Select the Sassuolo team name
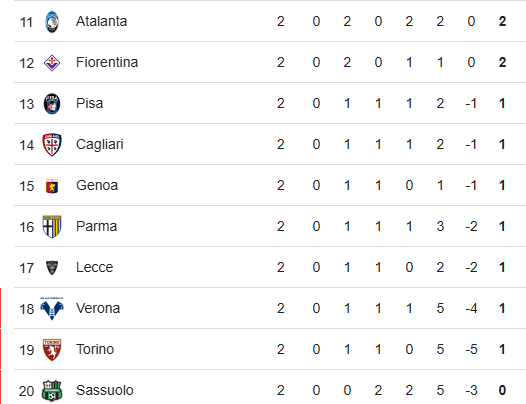 click(105, 390)
